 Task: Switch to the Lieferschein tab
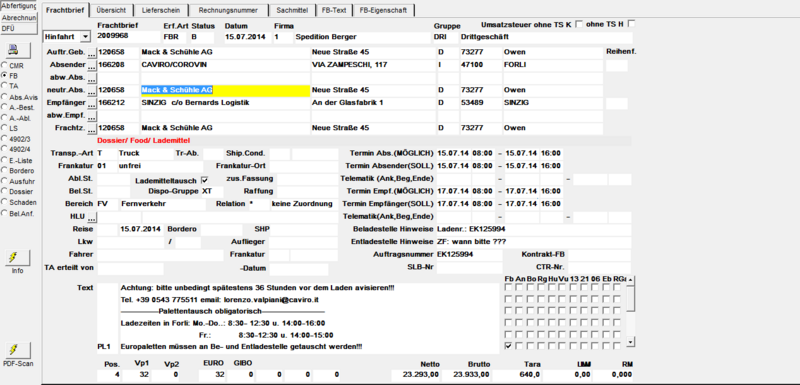(162, 10)
